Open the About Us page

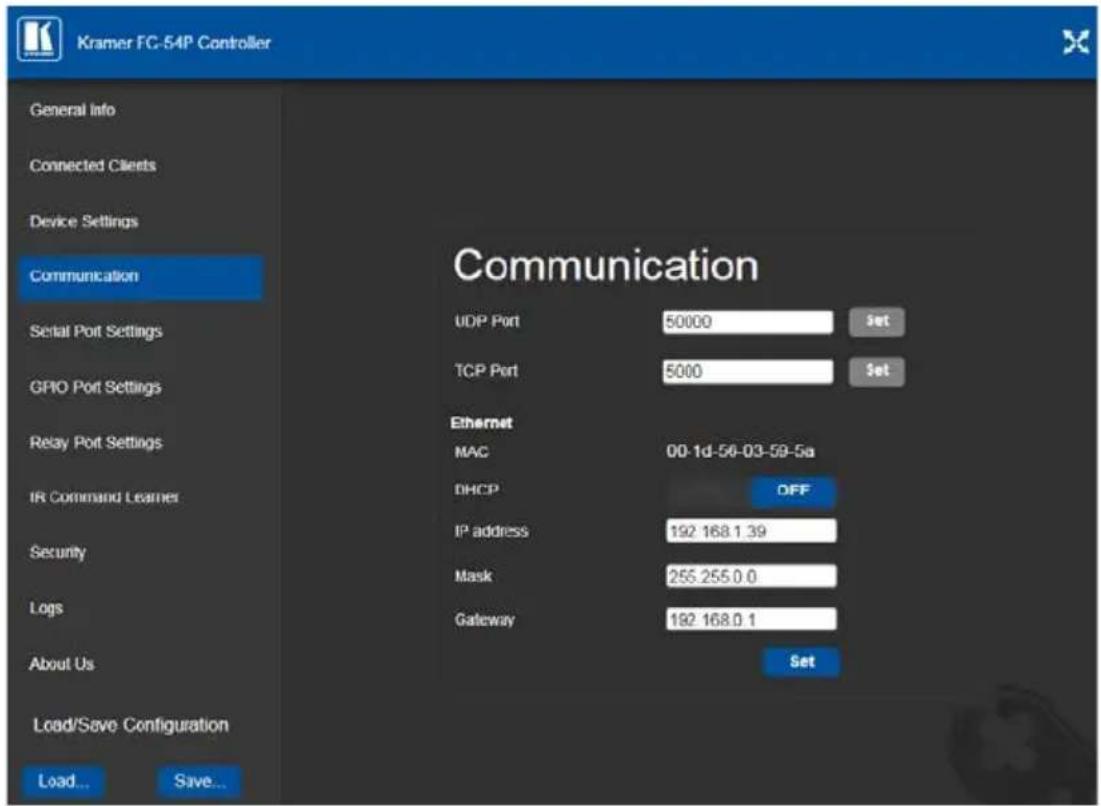point(61,663)
